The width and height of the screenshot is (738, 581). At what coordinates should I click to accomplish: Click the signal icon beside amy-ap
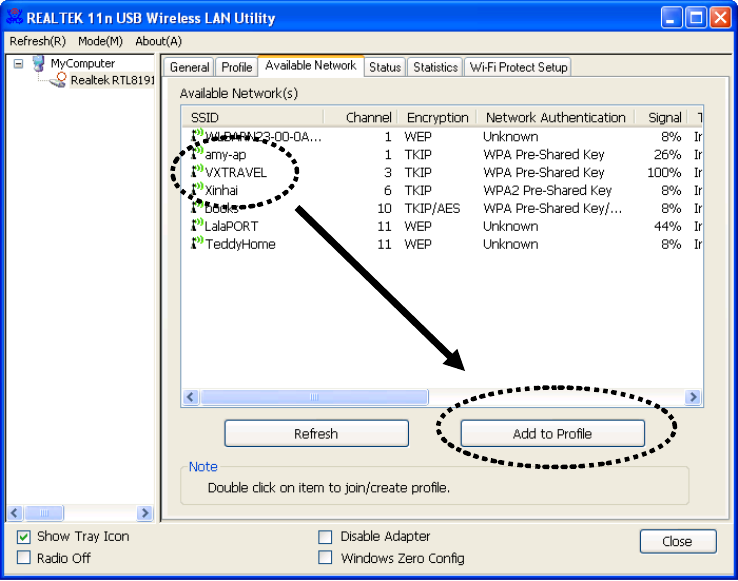coord(197,153)
